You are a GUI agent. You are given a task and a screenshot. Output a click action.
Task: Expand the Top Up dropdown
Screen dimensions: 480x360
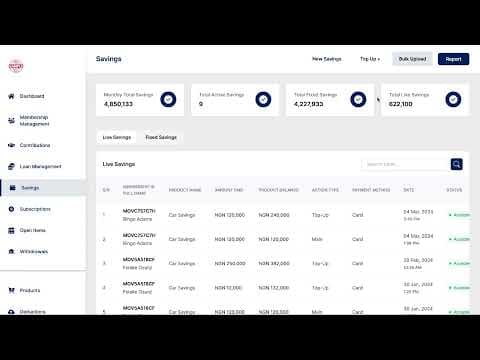point(370,59)
